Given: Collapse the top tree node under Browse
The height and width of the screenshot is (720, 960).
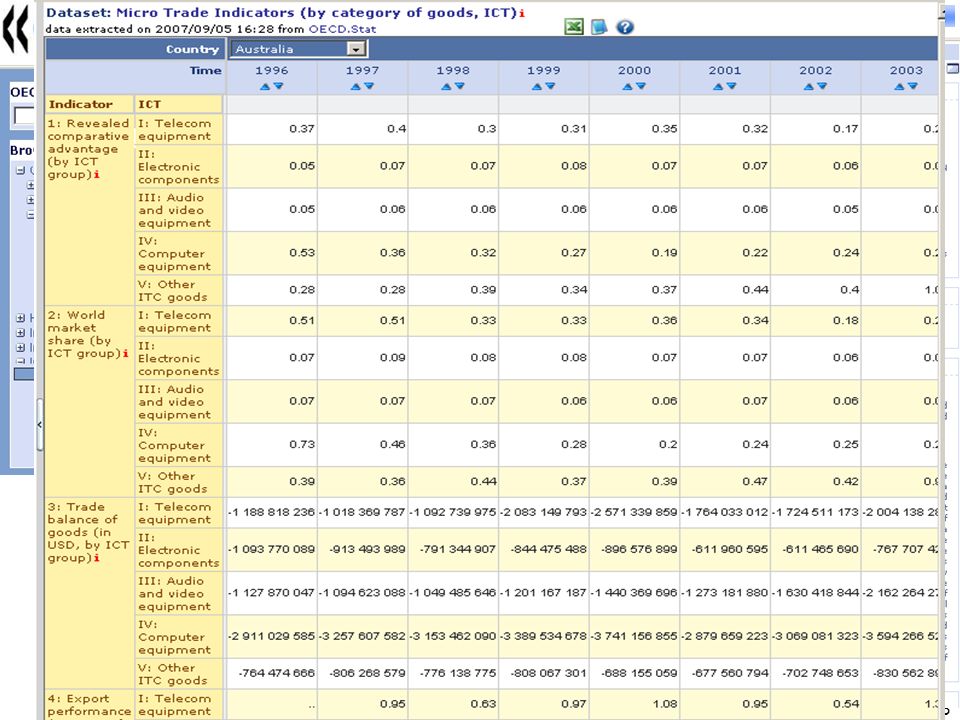Looking at the screenshot, I should tap(20, 170).
